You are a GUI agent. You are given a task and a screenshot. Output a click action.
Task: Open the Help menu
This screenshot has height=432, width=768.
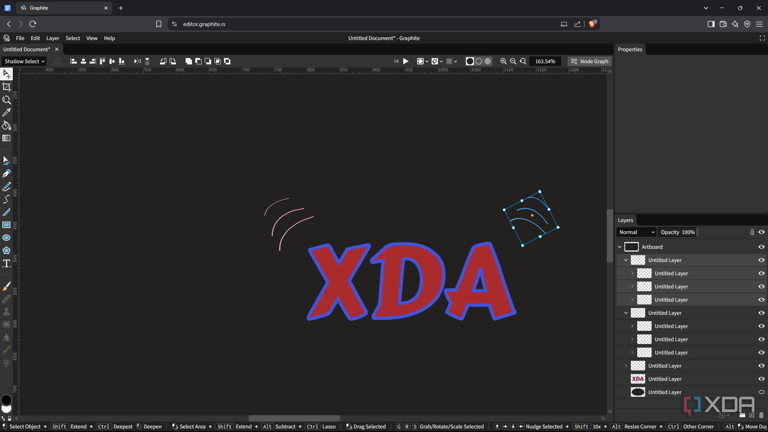tap(109, 38)
